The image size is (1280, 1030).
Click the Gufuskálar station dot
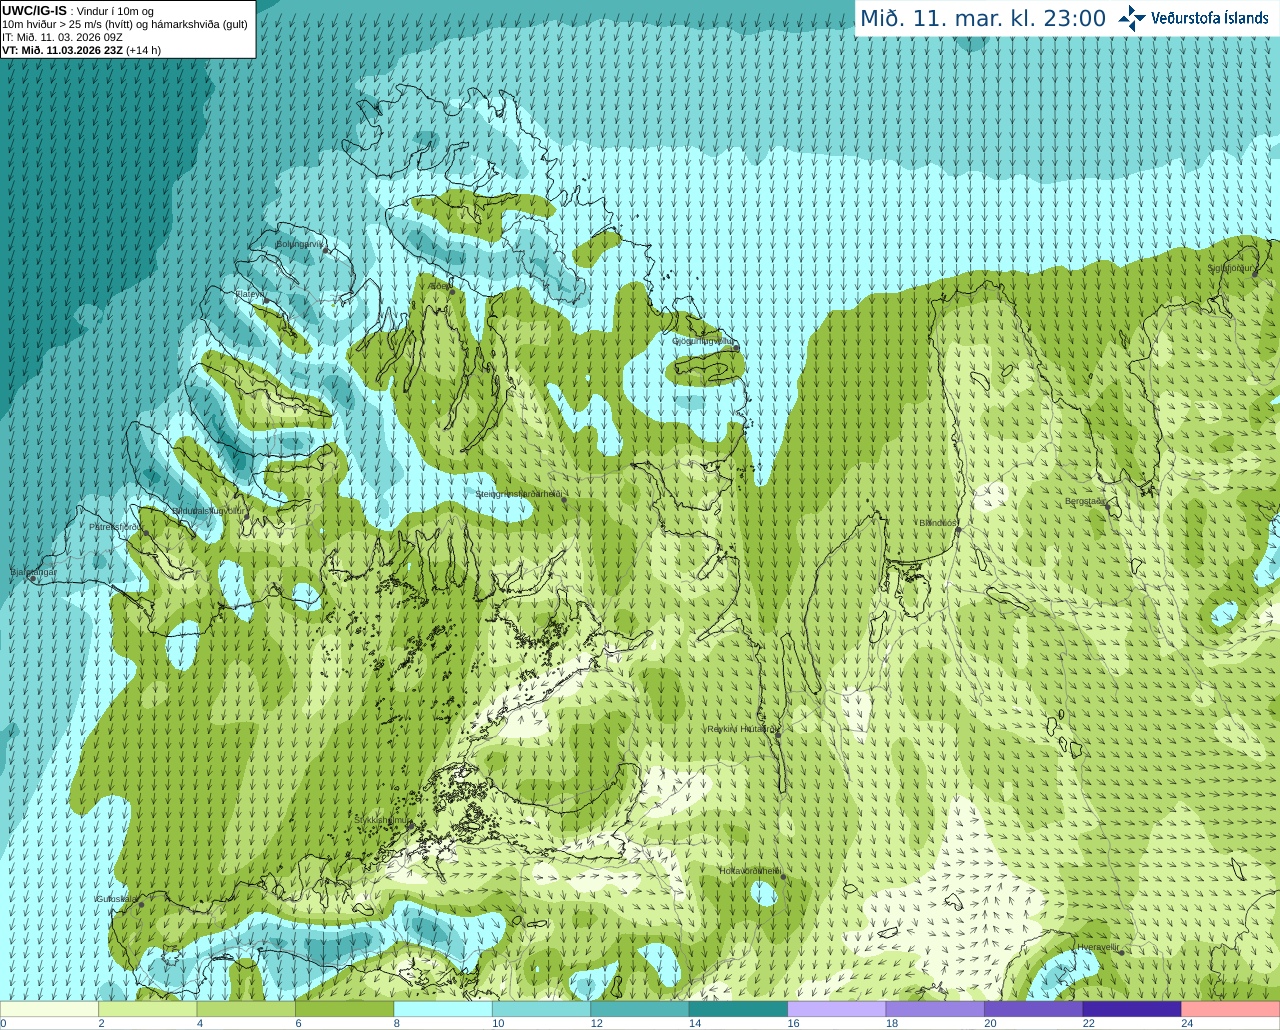pyautogui.click(x=141, y=905)
